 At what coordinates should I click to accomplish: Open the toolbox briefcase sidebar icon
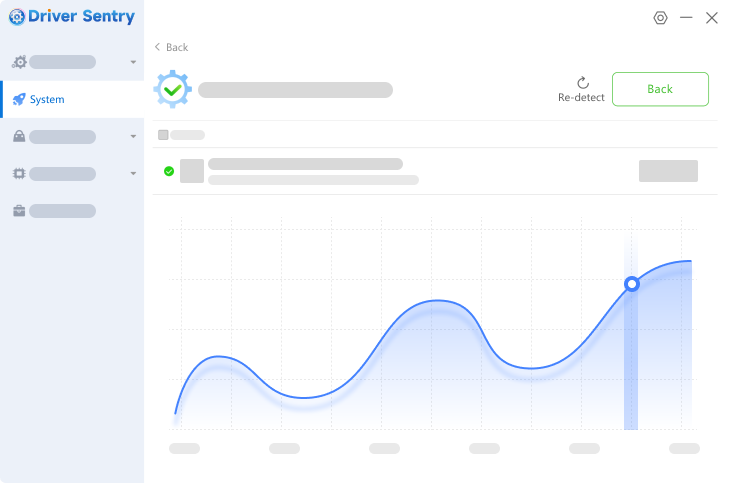(19, 211)
